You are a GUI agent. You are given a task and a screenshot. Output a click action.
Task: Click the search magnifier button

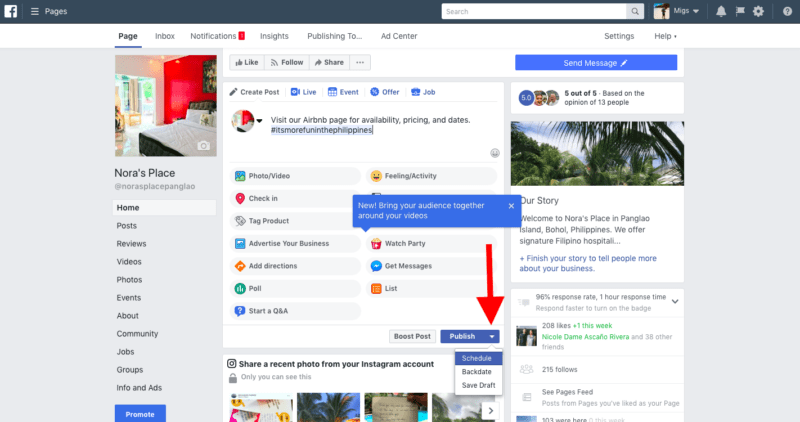click(x=635, y=11)
